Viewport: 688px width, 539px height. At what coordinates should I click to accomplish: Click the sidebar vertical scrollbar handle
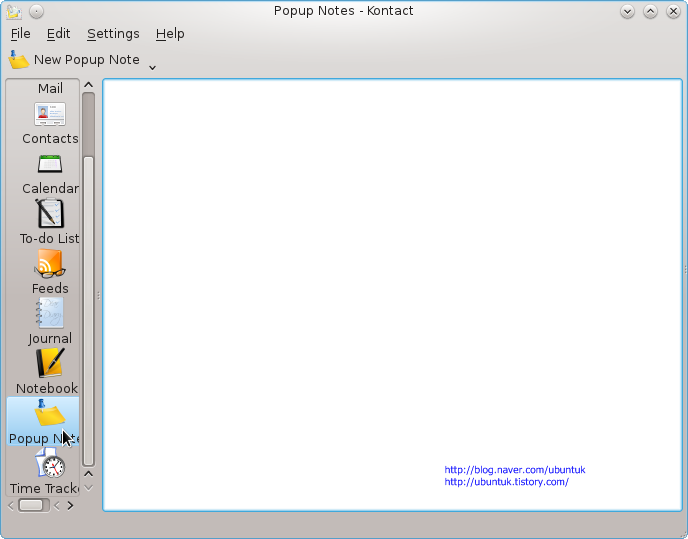coord(88,311)
